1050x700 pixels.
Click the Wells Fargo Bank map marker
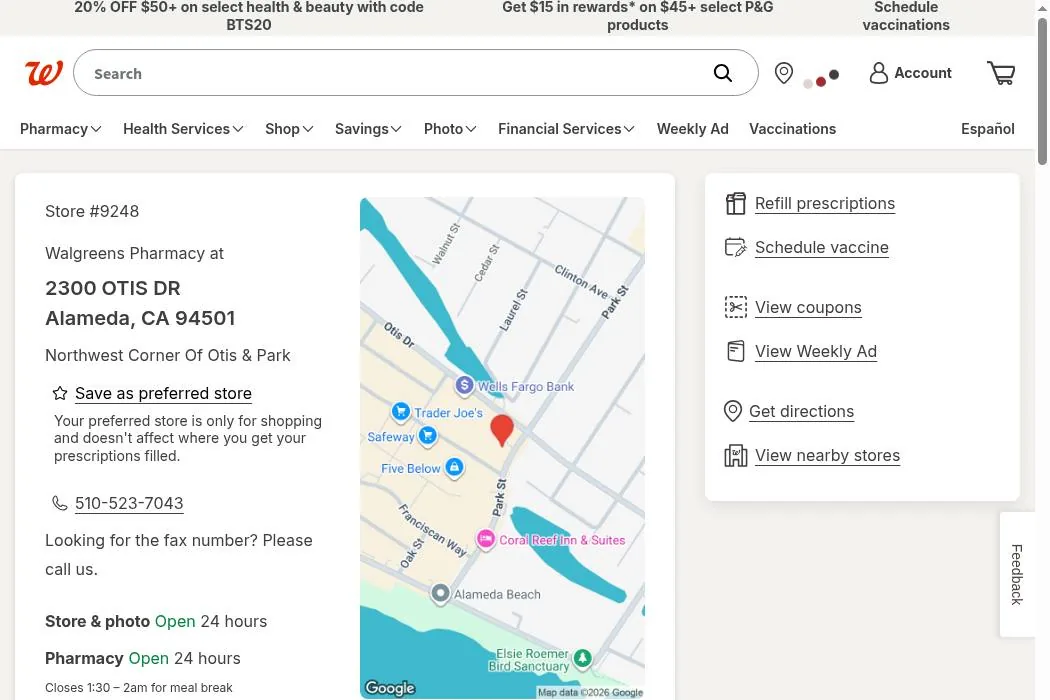[464, 386]
